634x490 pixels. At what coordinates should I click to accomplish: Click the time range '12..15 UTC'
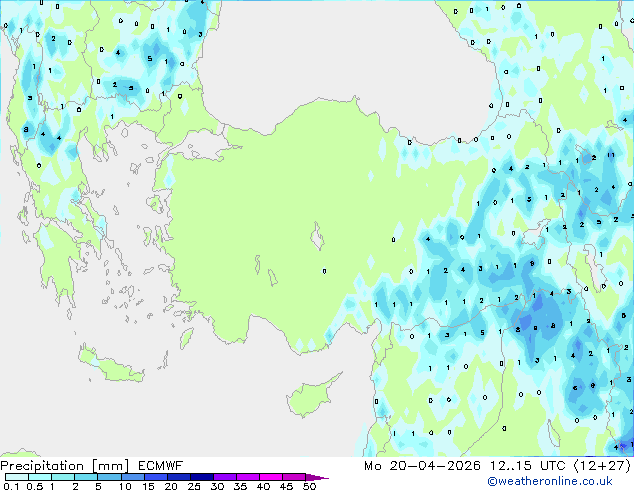pyautogui.click(x=527, y=466)
